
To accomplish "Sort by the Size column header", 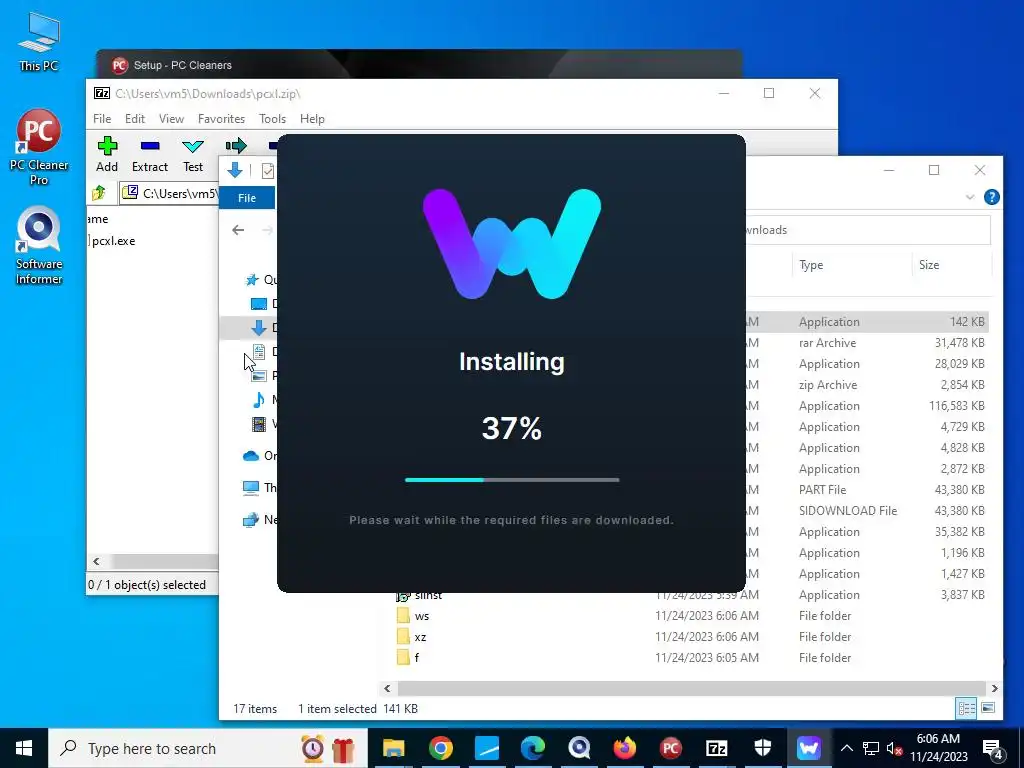I will [929, 264].
